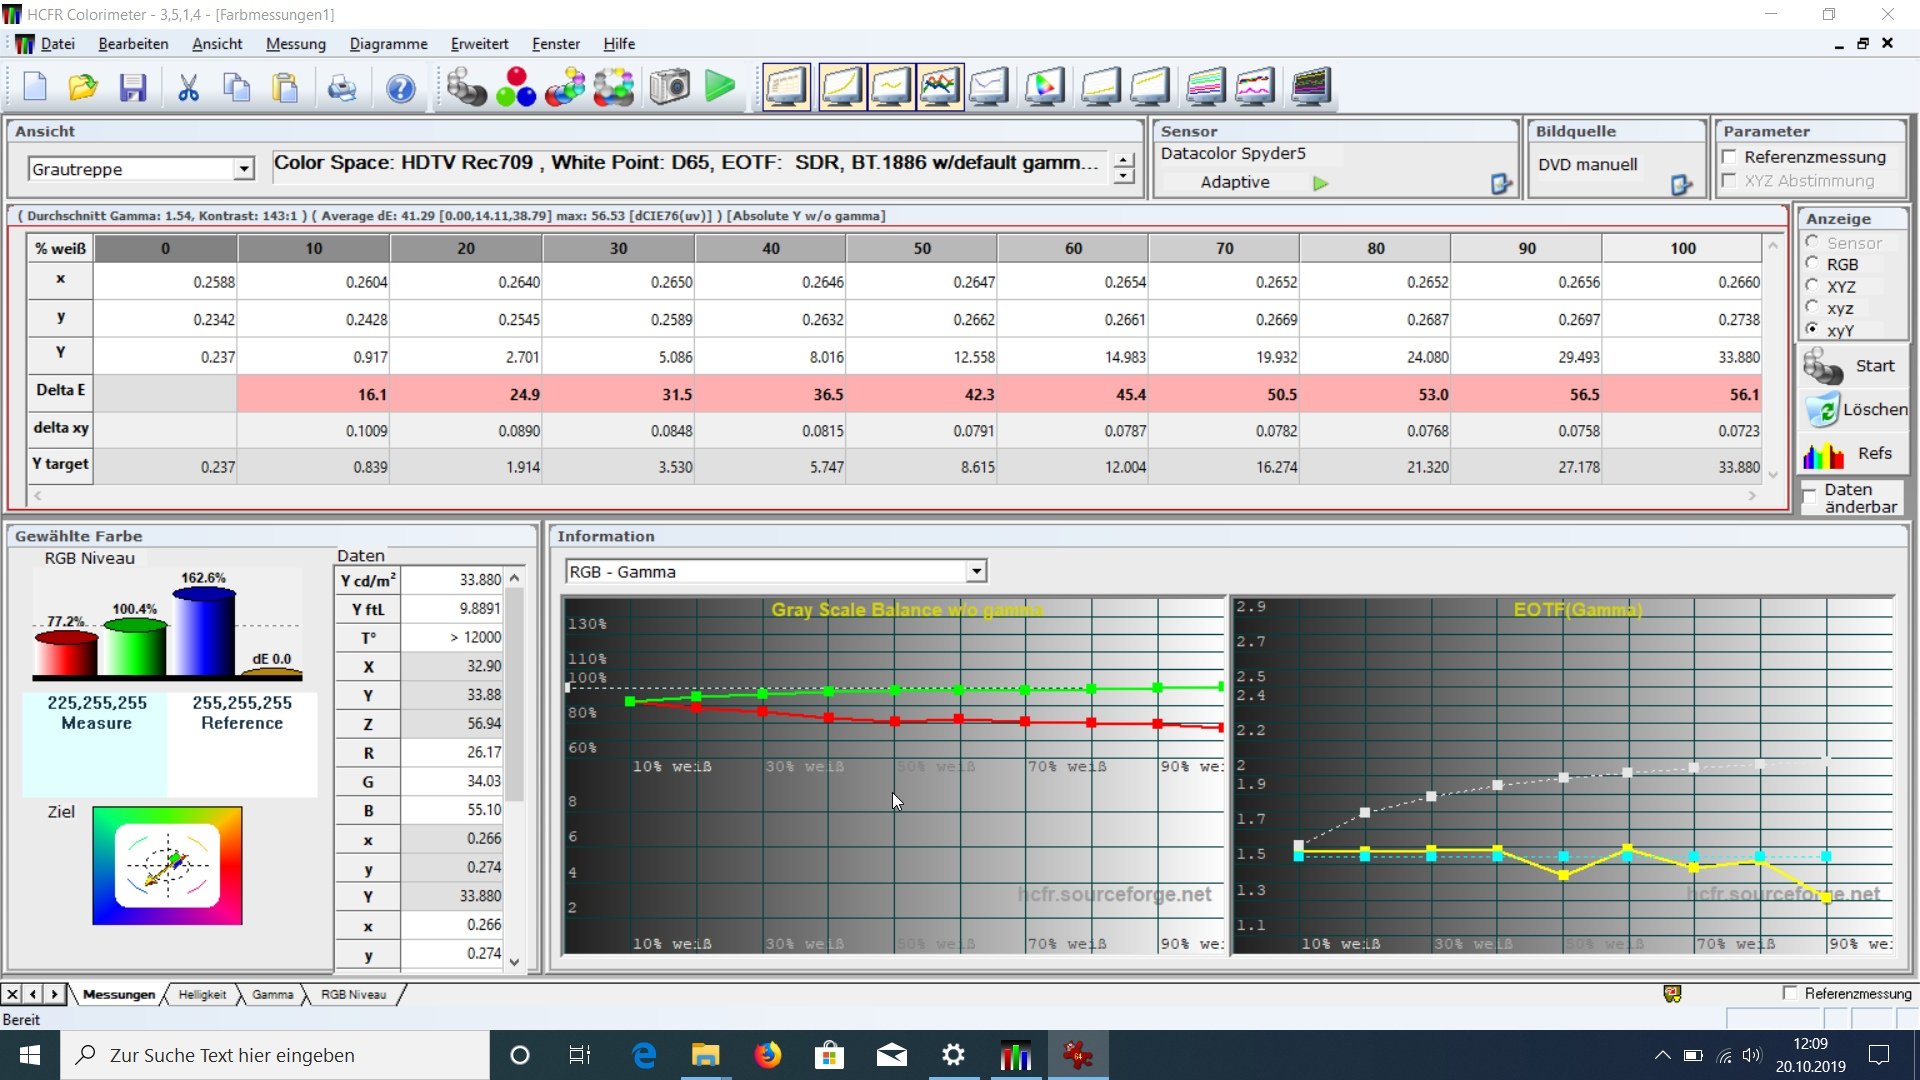Open the striped multi-color lines view icon
The height and width of the screenshot is (1080, 1920).
tap(1206, 87)
